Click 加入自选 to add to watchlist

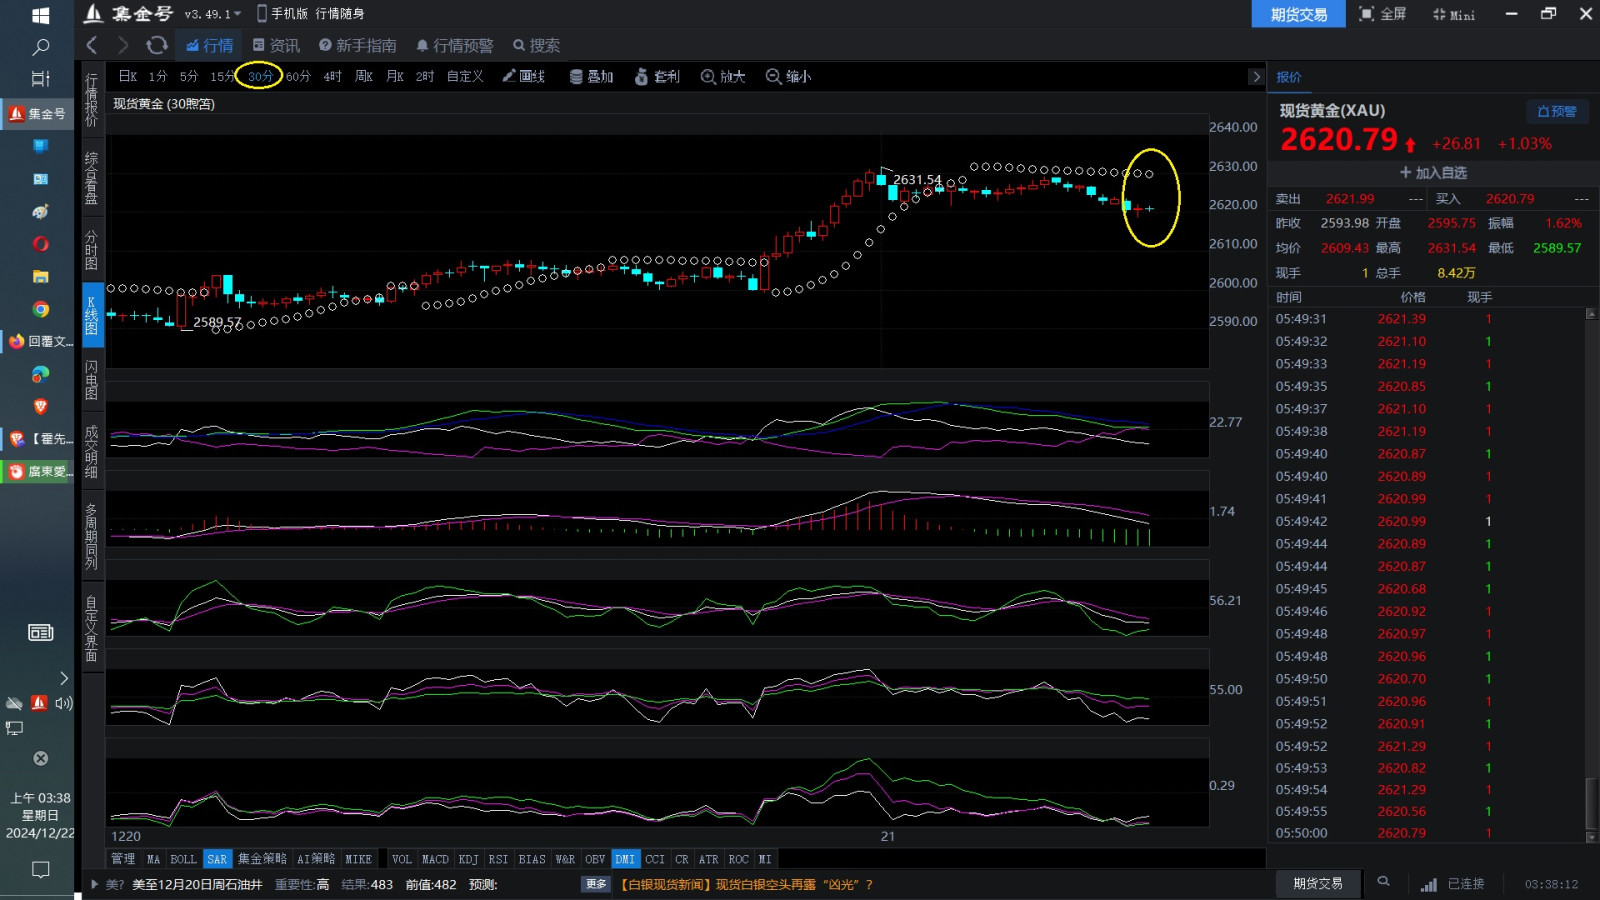point(1433,173)
